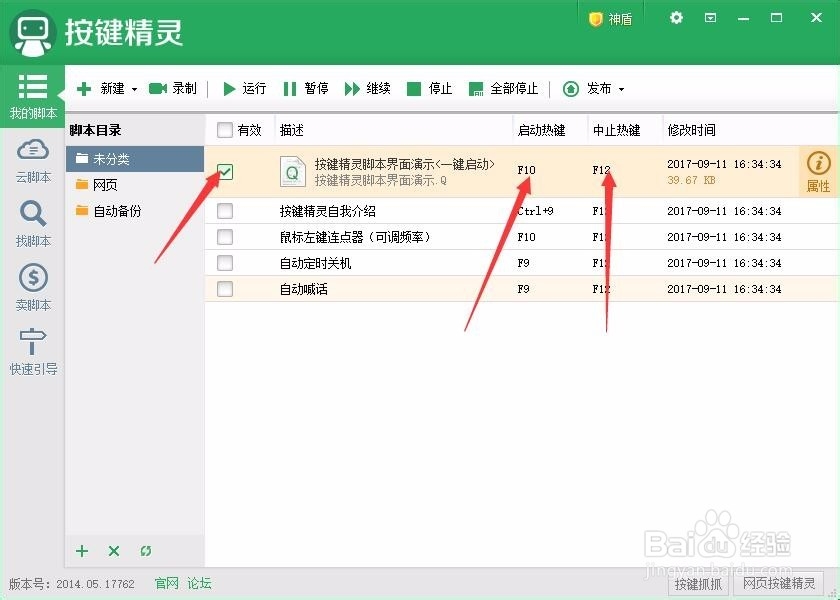840x600 pixels.
Task: Open the My Scripts (我的脚本) sidebar tab
Action: click(33, 96)
